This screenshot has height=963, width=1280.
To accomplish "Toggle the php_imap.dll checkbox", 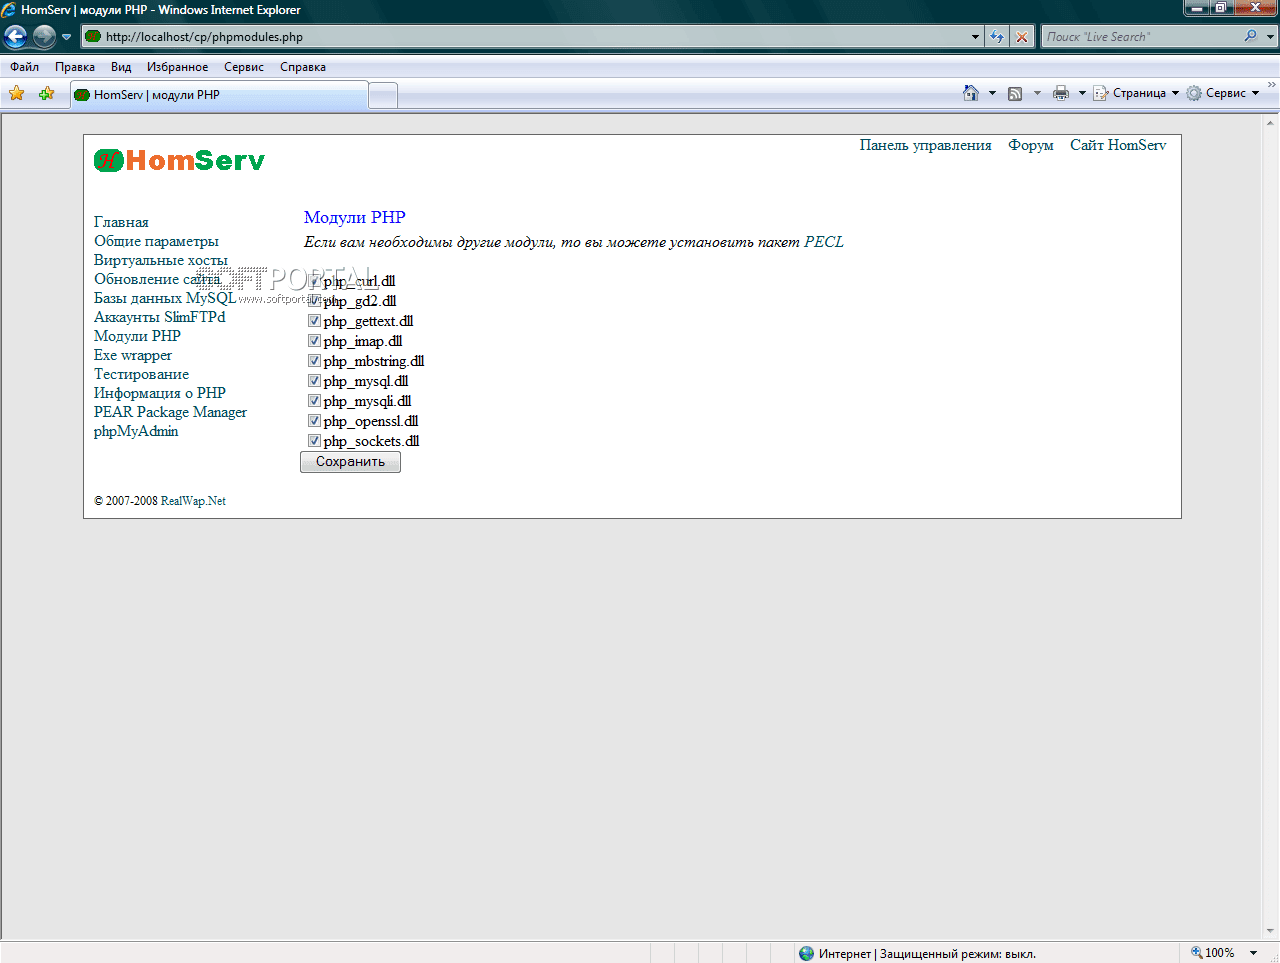I will click(314, 341).
